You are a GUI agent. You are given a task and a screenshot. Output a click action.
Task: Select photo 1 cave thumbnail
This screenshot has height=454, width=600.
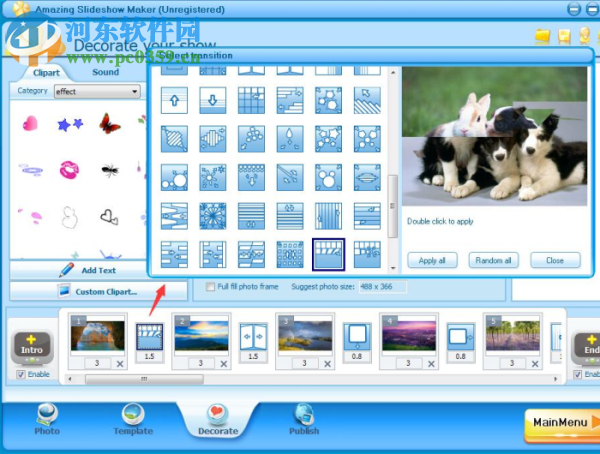[x=98, y=336]
